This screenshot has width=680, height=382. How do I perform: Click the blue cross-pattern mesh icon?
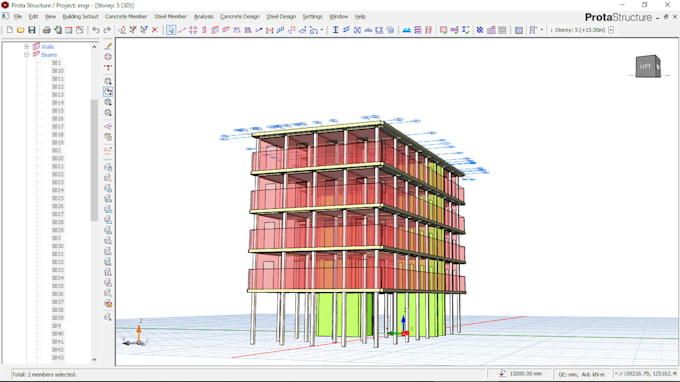click(480, 30)
